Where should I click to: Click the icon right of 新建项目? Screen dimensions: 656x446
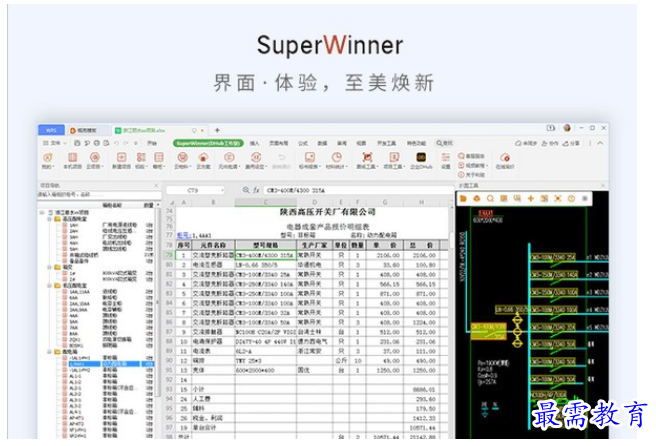(141, 161)
